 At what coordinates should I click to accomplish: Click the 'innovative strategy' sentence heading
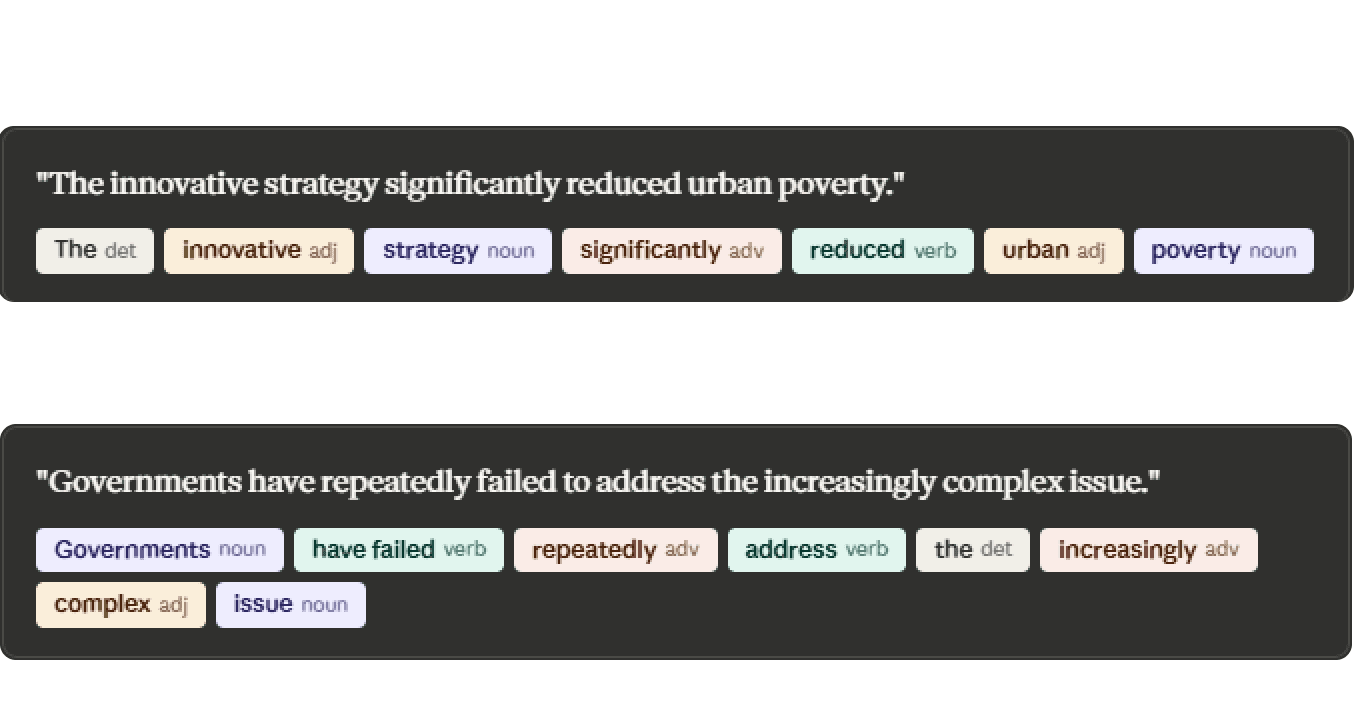(470, 184)
